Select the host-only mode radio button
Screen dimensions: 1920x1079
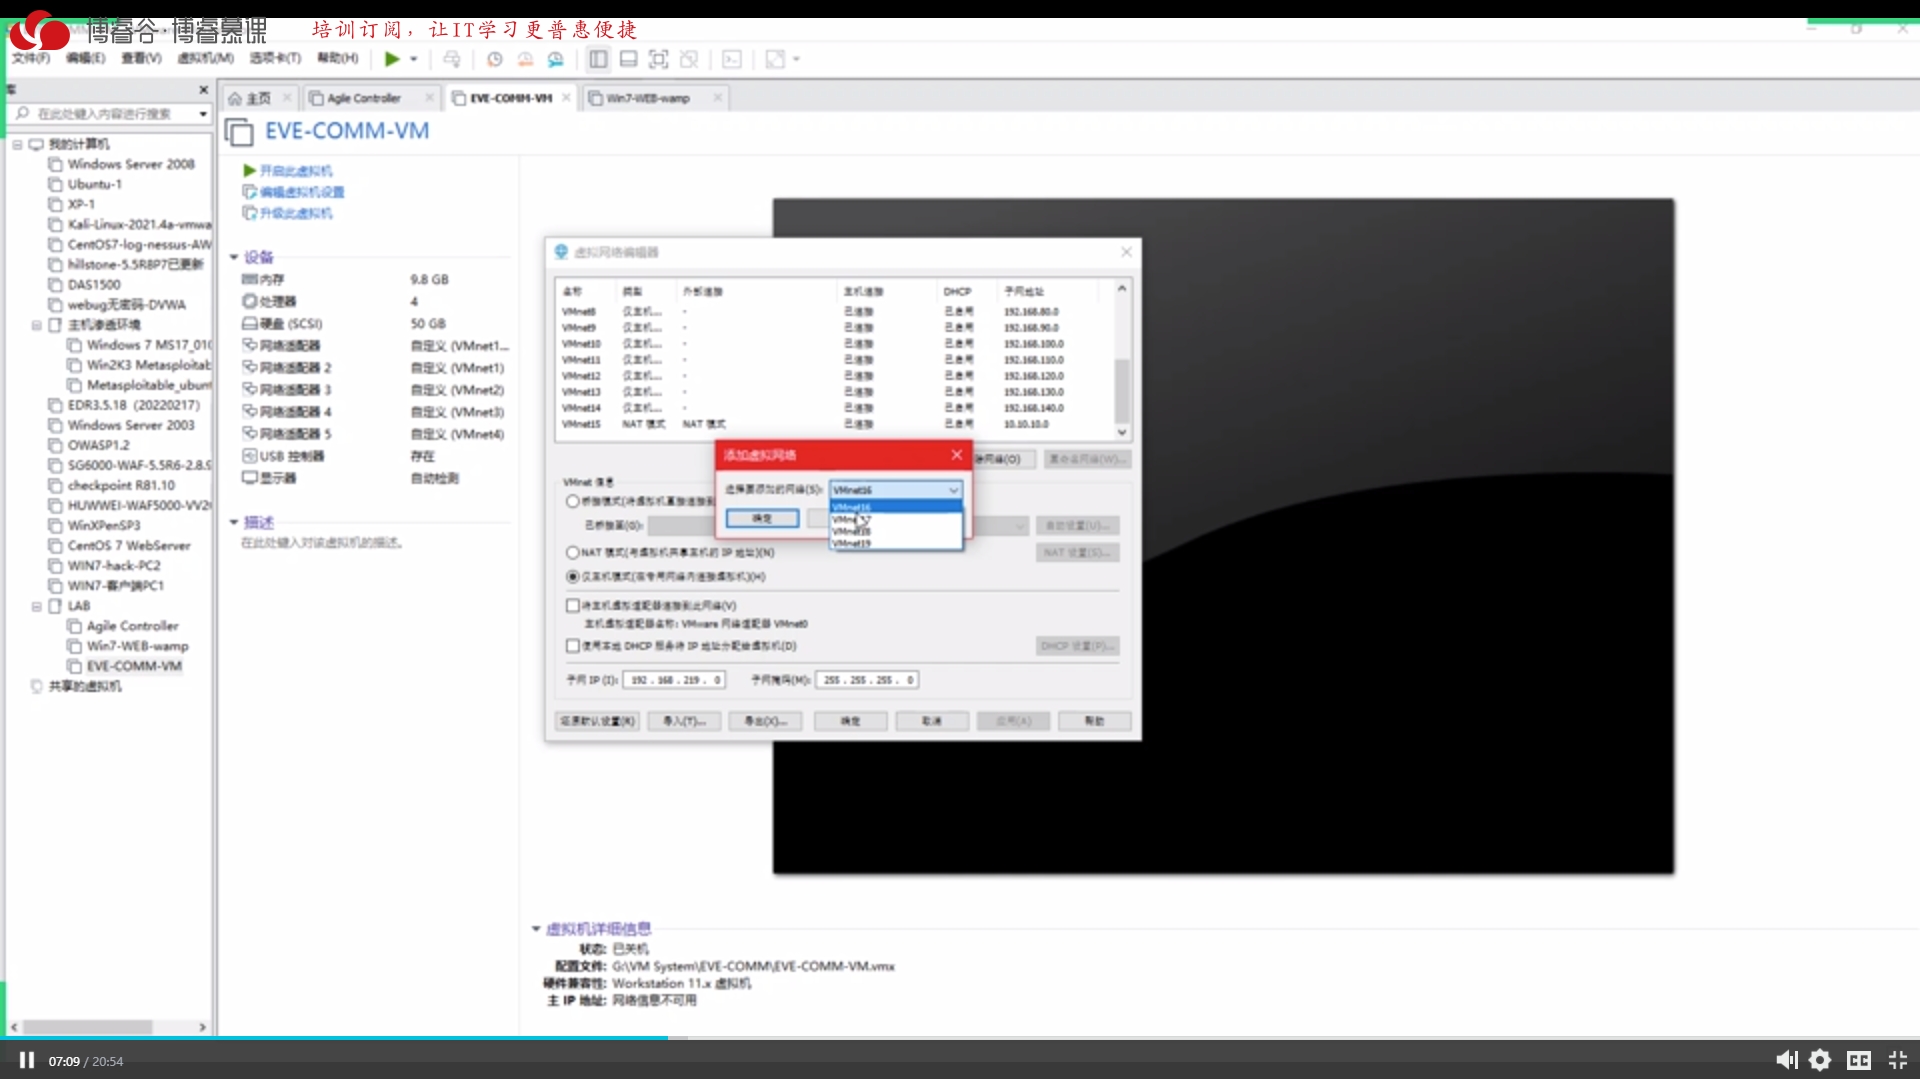point(573,576)
